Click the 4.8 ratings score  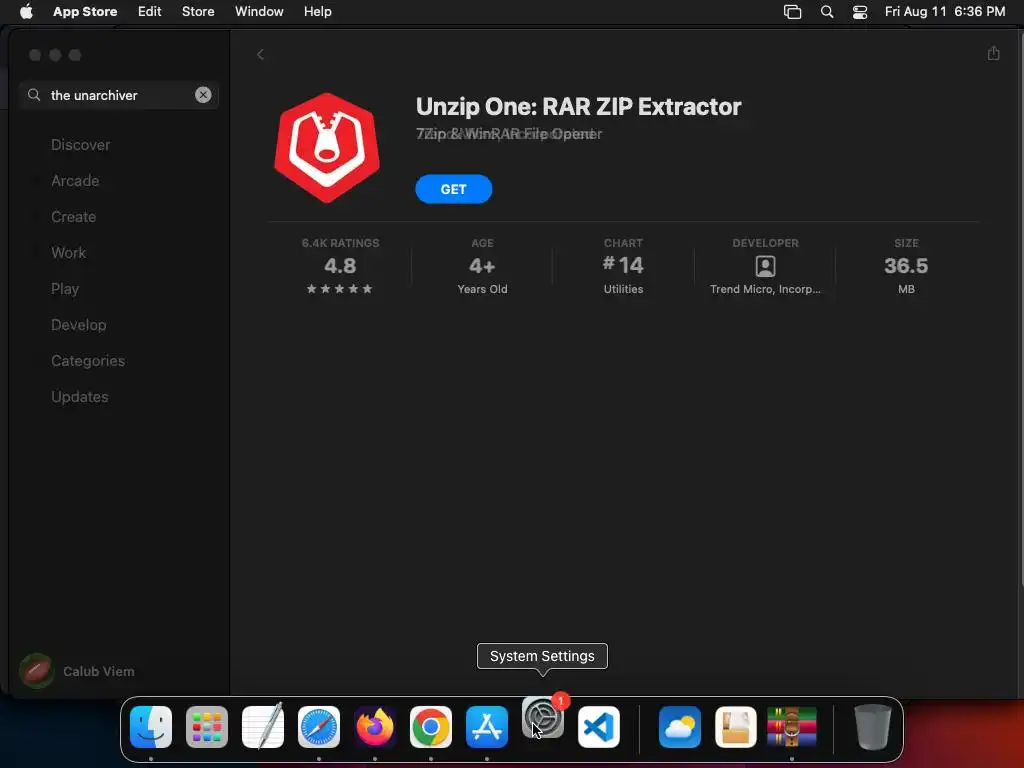(x=340, y=266)
